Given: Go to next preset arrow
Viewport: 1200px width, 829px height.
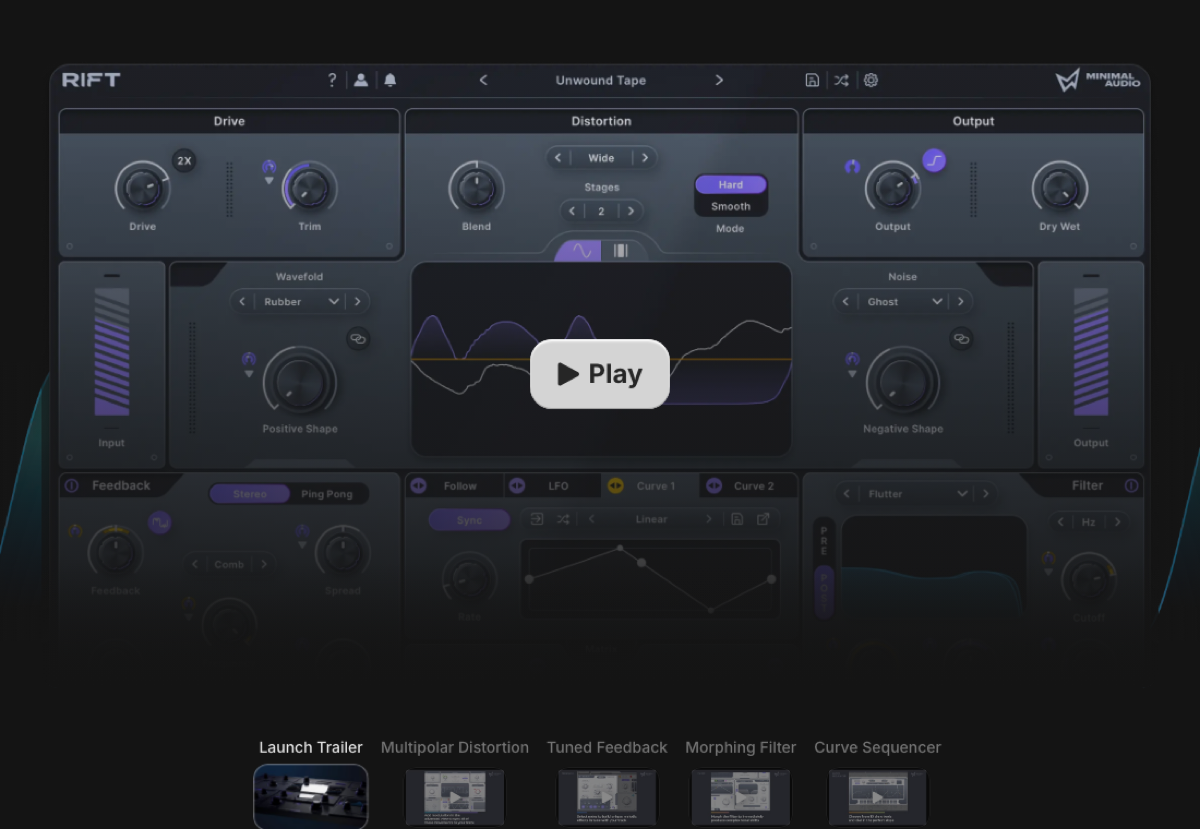Looking at the screenshot, I should coord(719,80).
